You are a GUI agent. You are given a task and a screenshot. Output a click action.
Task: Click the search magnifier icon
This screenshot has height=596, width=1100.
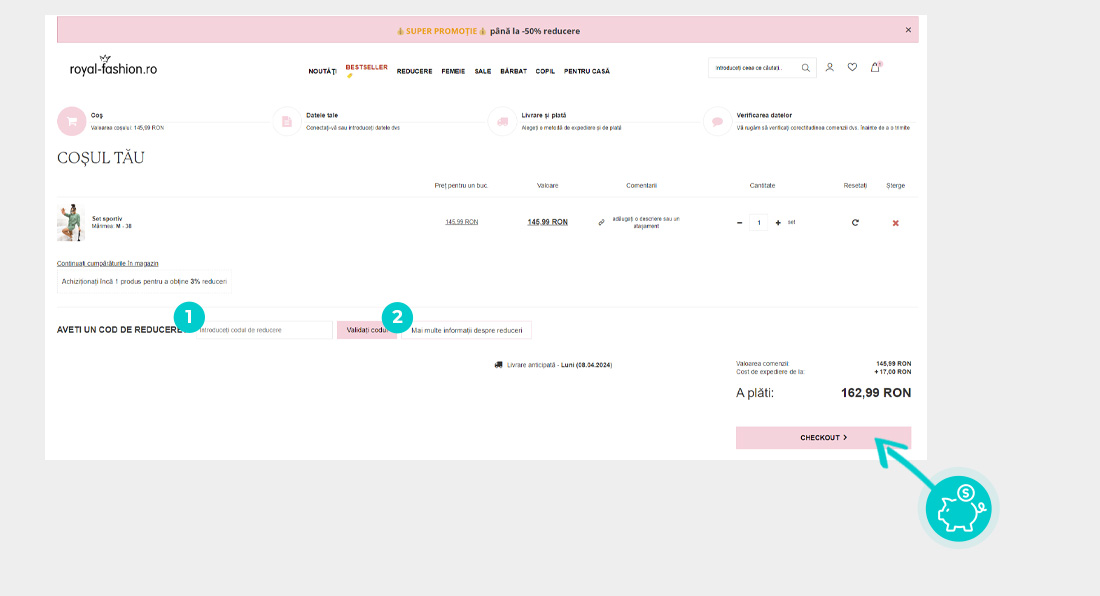(x=806, y=68)
